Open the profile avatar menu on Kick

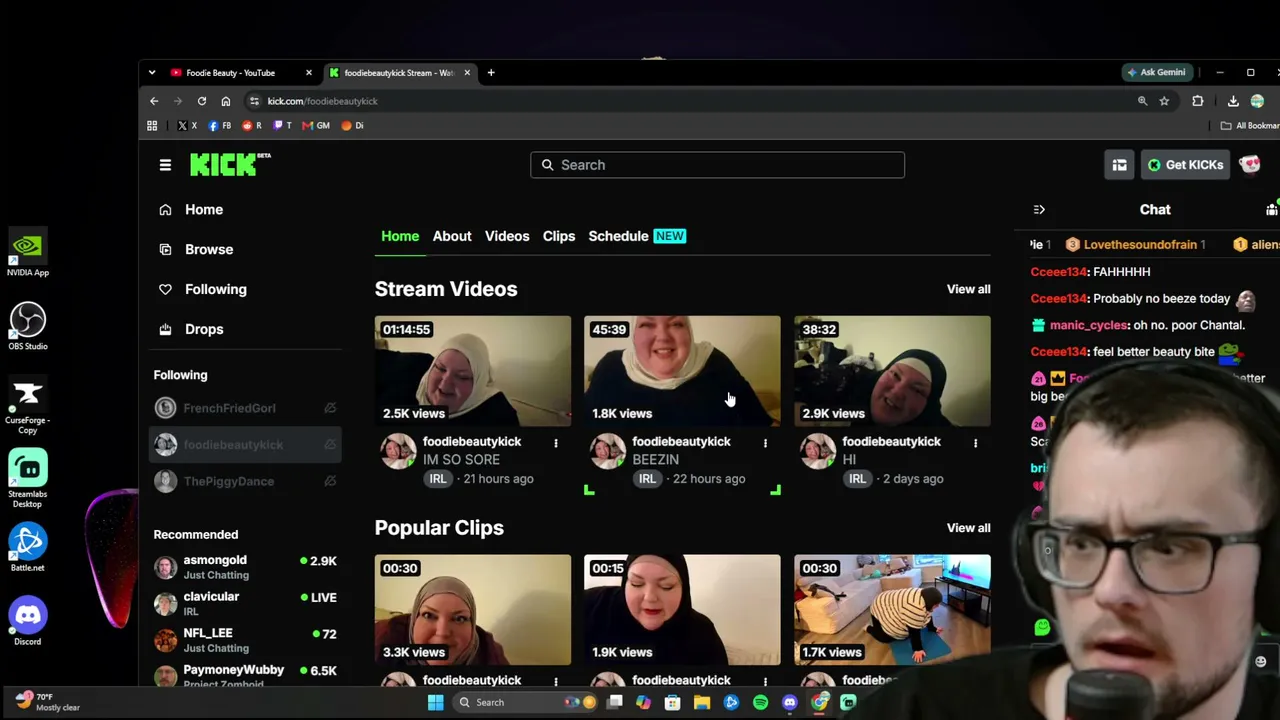pos(1250,165)
